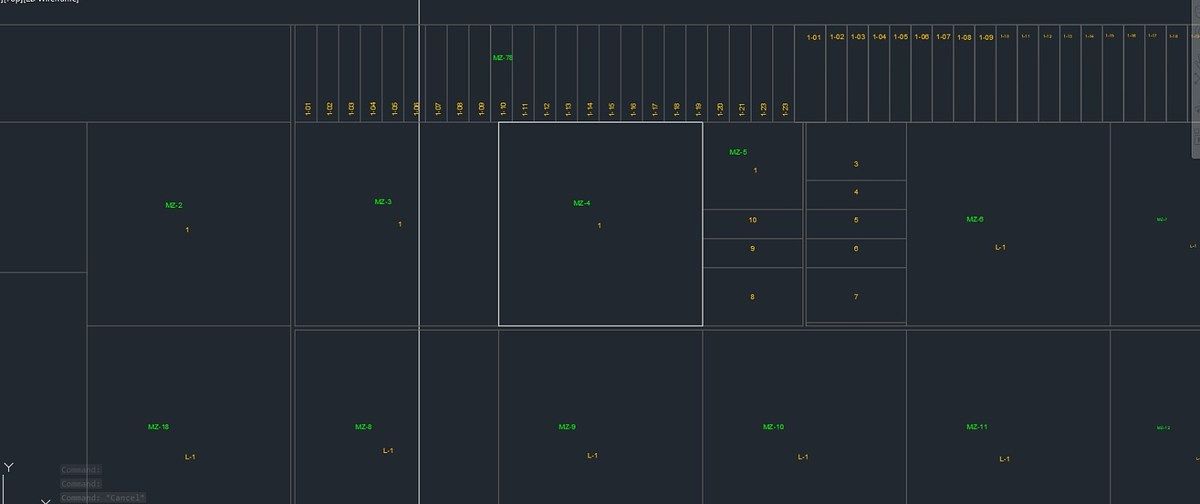The image size is (1200, 504).
Task: Click lot number 10 in MZ-5
Action: pos(752,219)
